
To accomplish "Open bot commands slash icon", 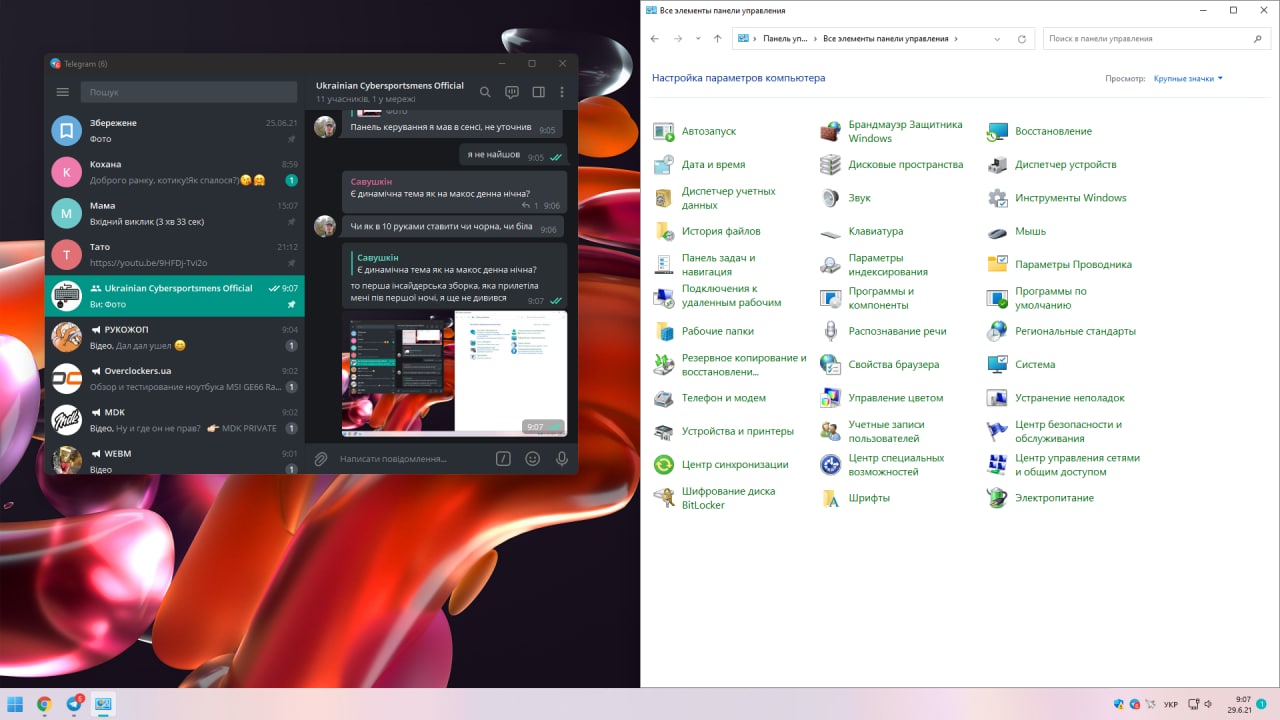I will 504,459.
